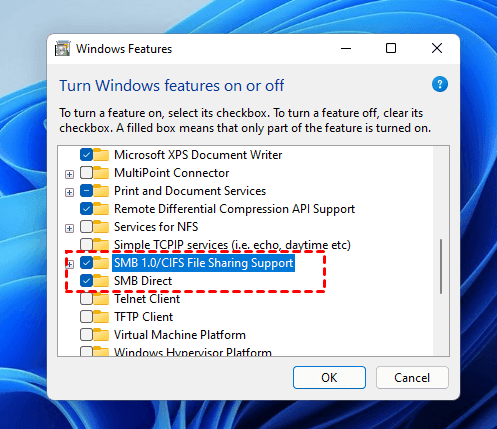Click the Cancel button
497x429 pixels.
click(412, 378)
